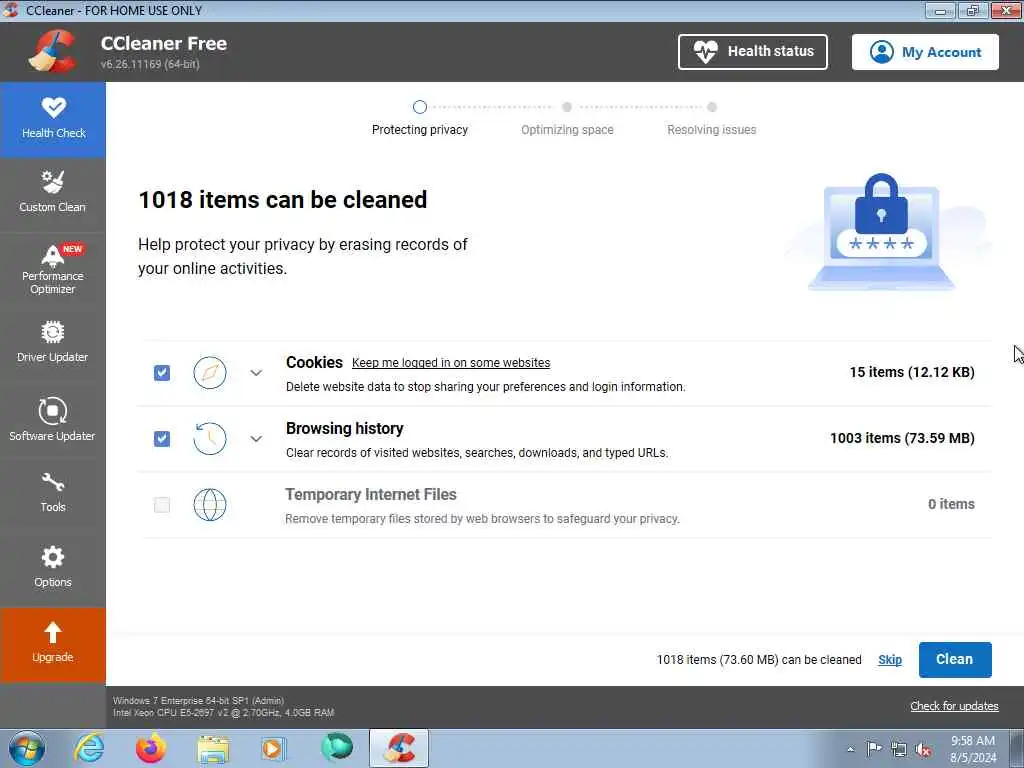Click the muted volume tray icon
The height and width of the screenshot is (768, 1024).
coord(923,749)
